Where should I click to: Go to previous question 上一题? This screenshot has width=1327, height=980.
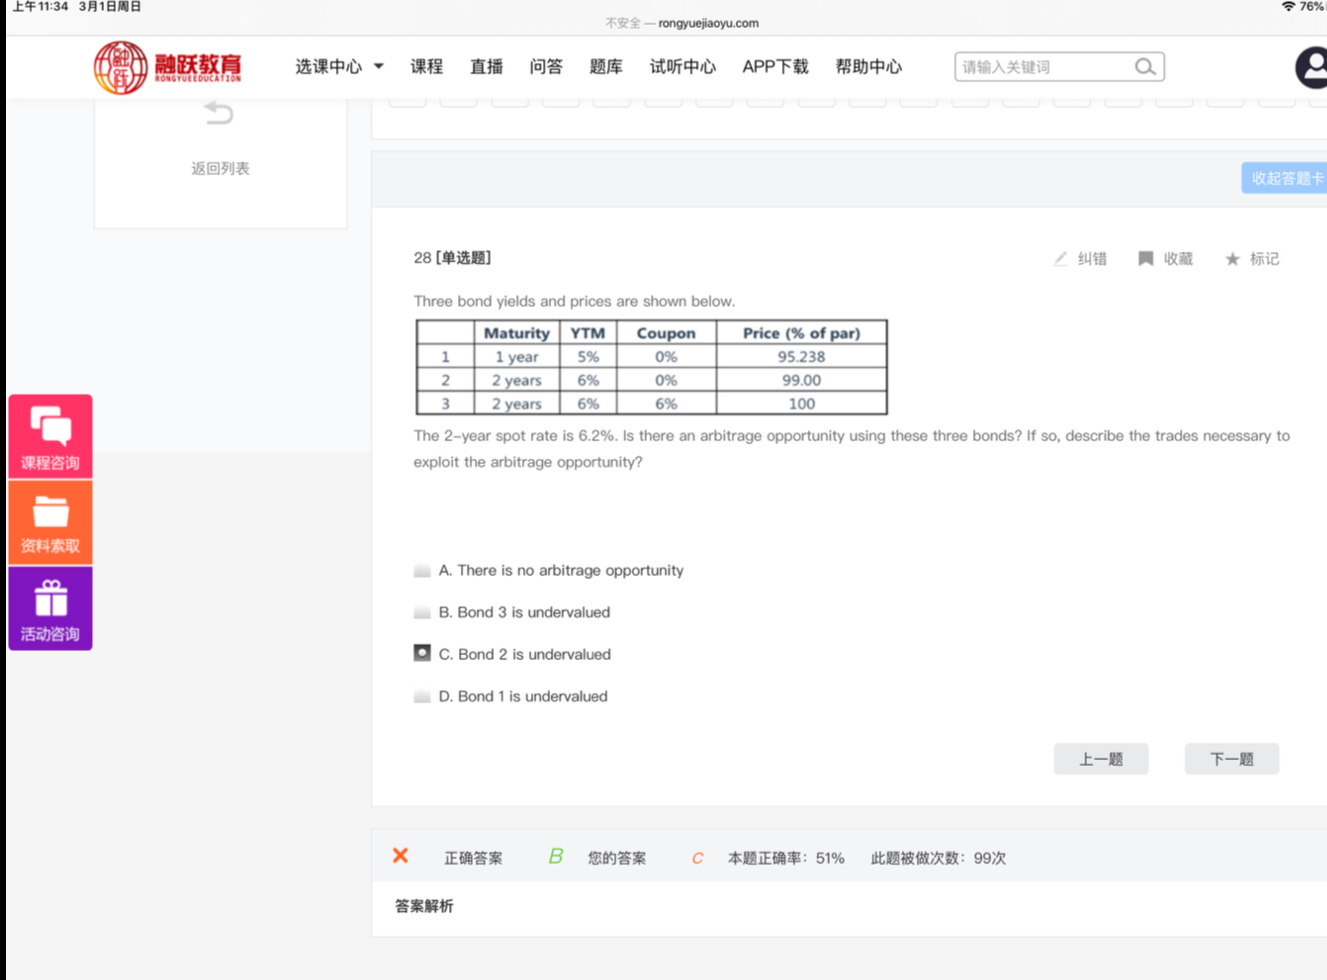tap(1100, 759)
